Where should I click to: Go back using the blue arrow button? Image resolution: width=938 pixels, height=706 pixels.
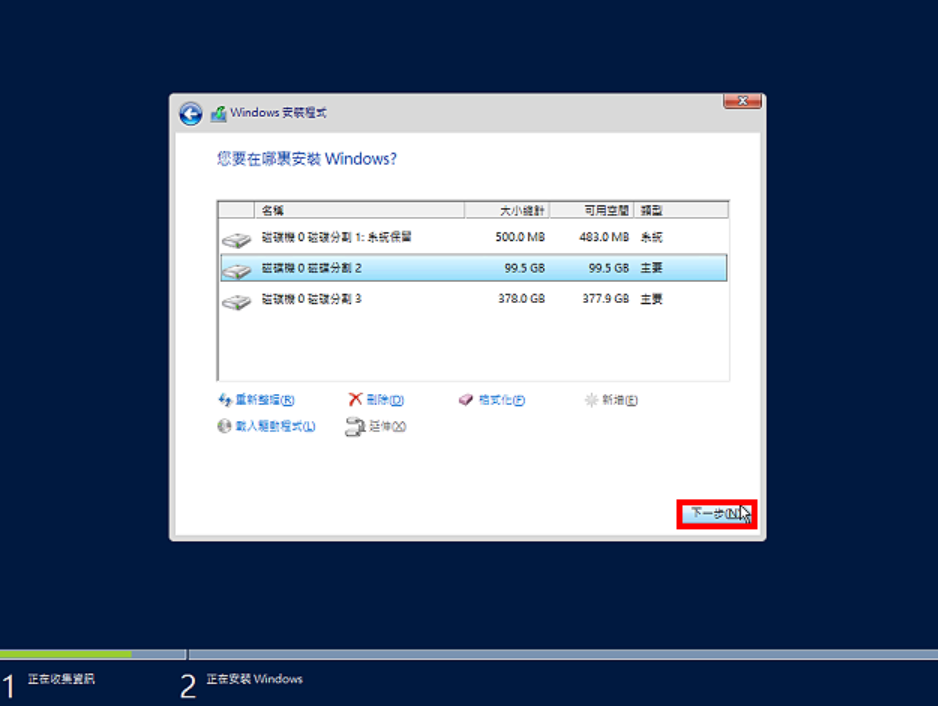[191, 114]
